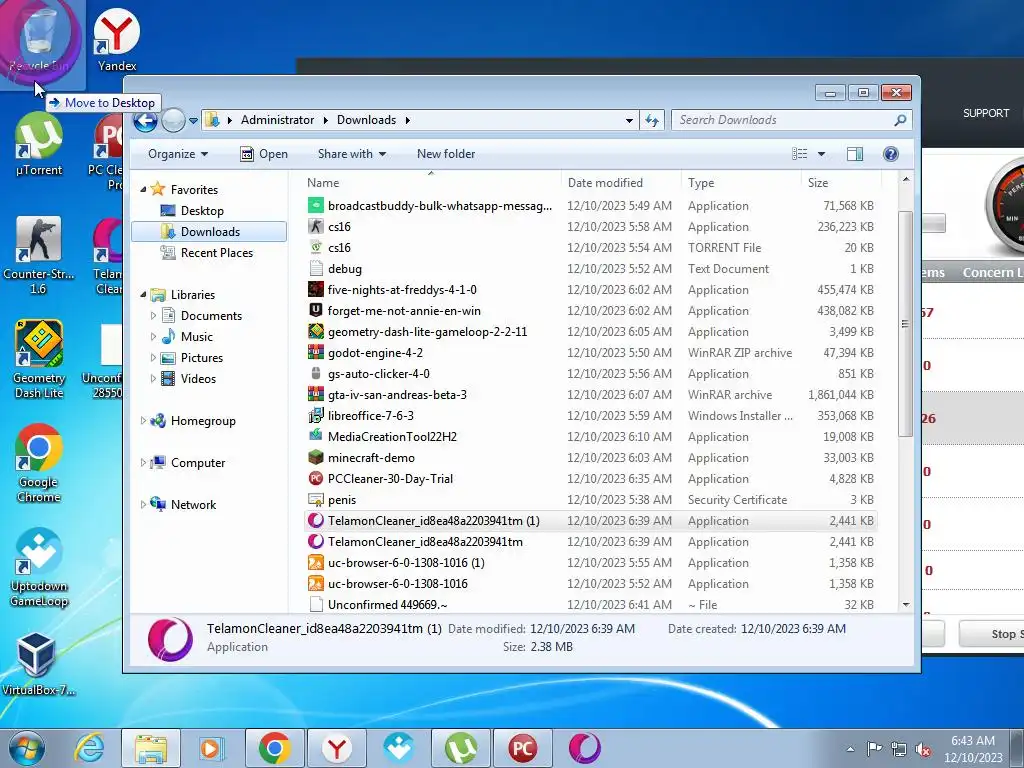Open the address bar history dropdown

629,120
